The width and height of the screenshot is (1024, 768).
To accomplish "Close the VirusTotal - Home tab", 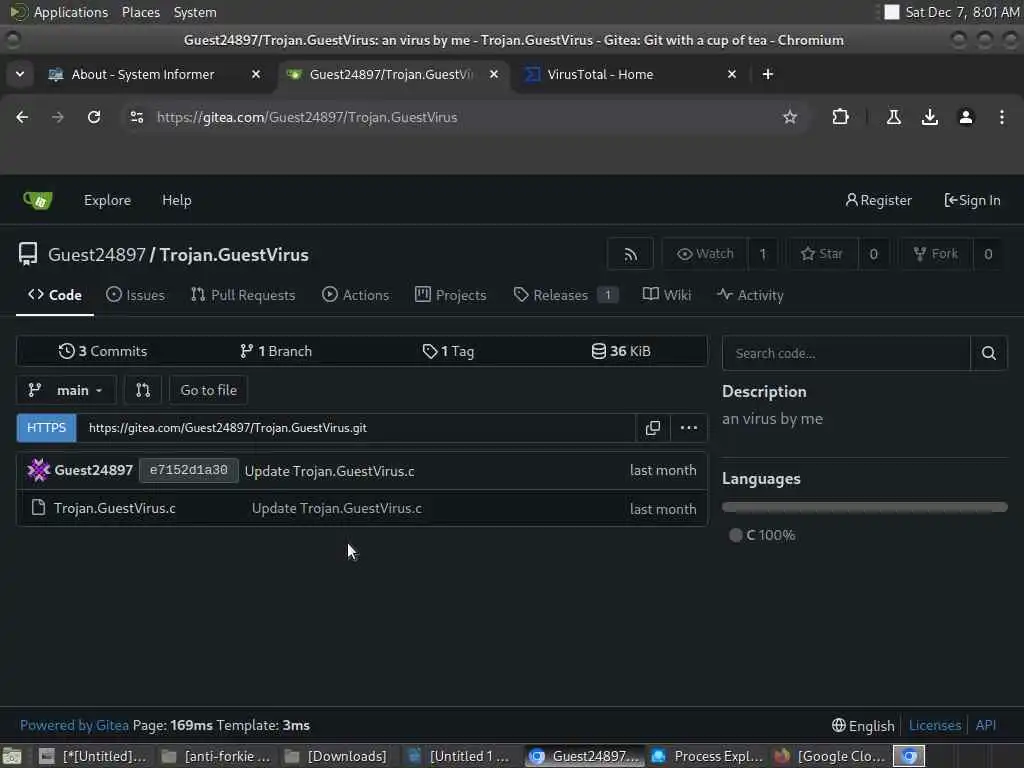I will (731, 74).
